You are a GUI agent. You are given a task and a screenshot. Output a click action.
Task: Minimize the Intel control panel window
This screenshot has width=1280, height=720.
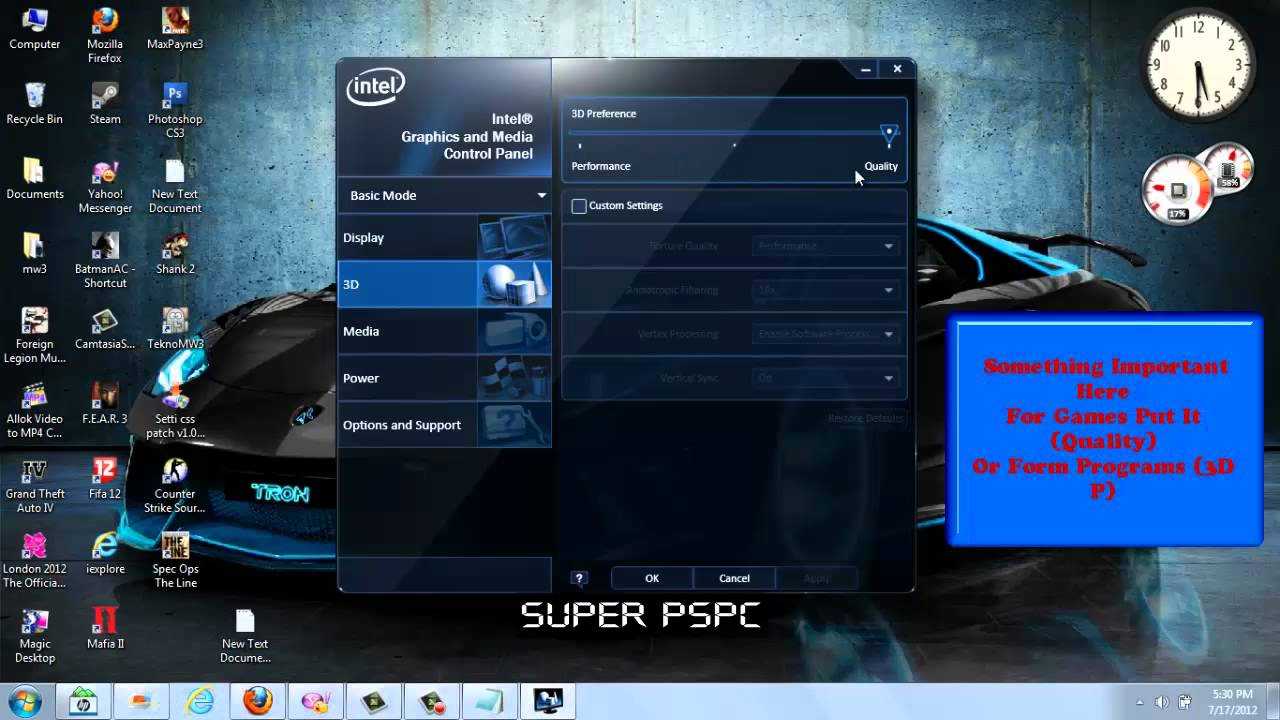(866, 69)
